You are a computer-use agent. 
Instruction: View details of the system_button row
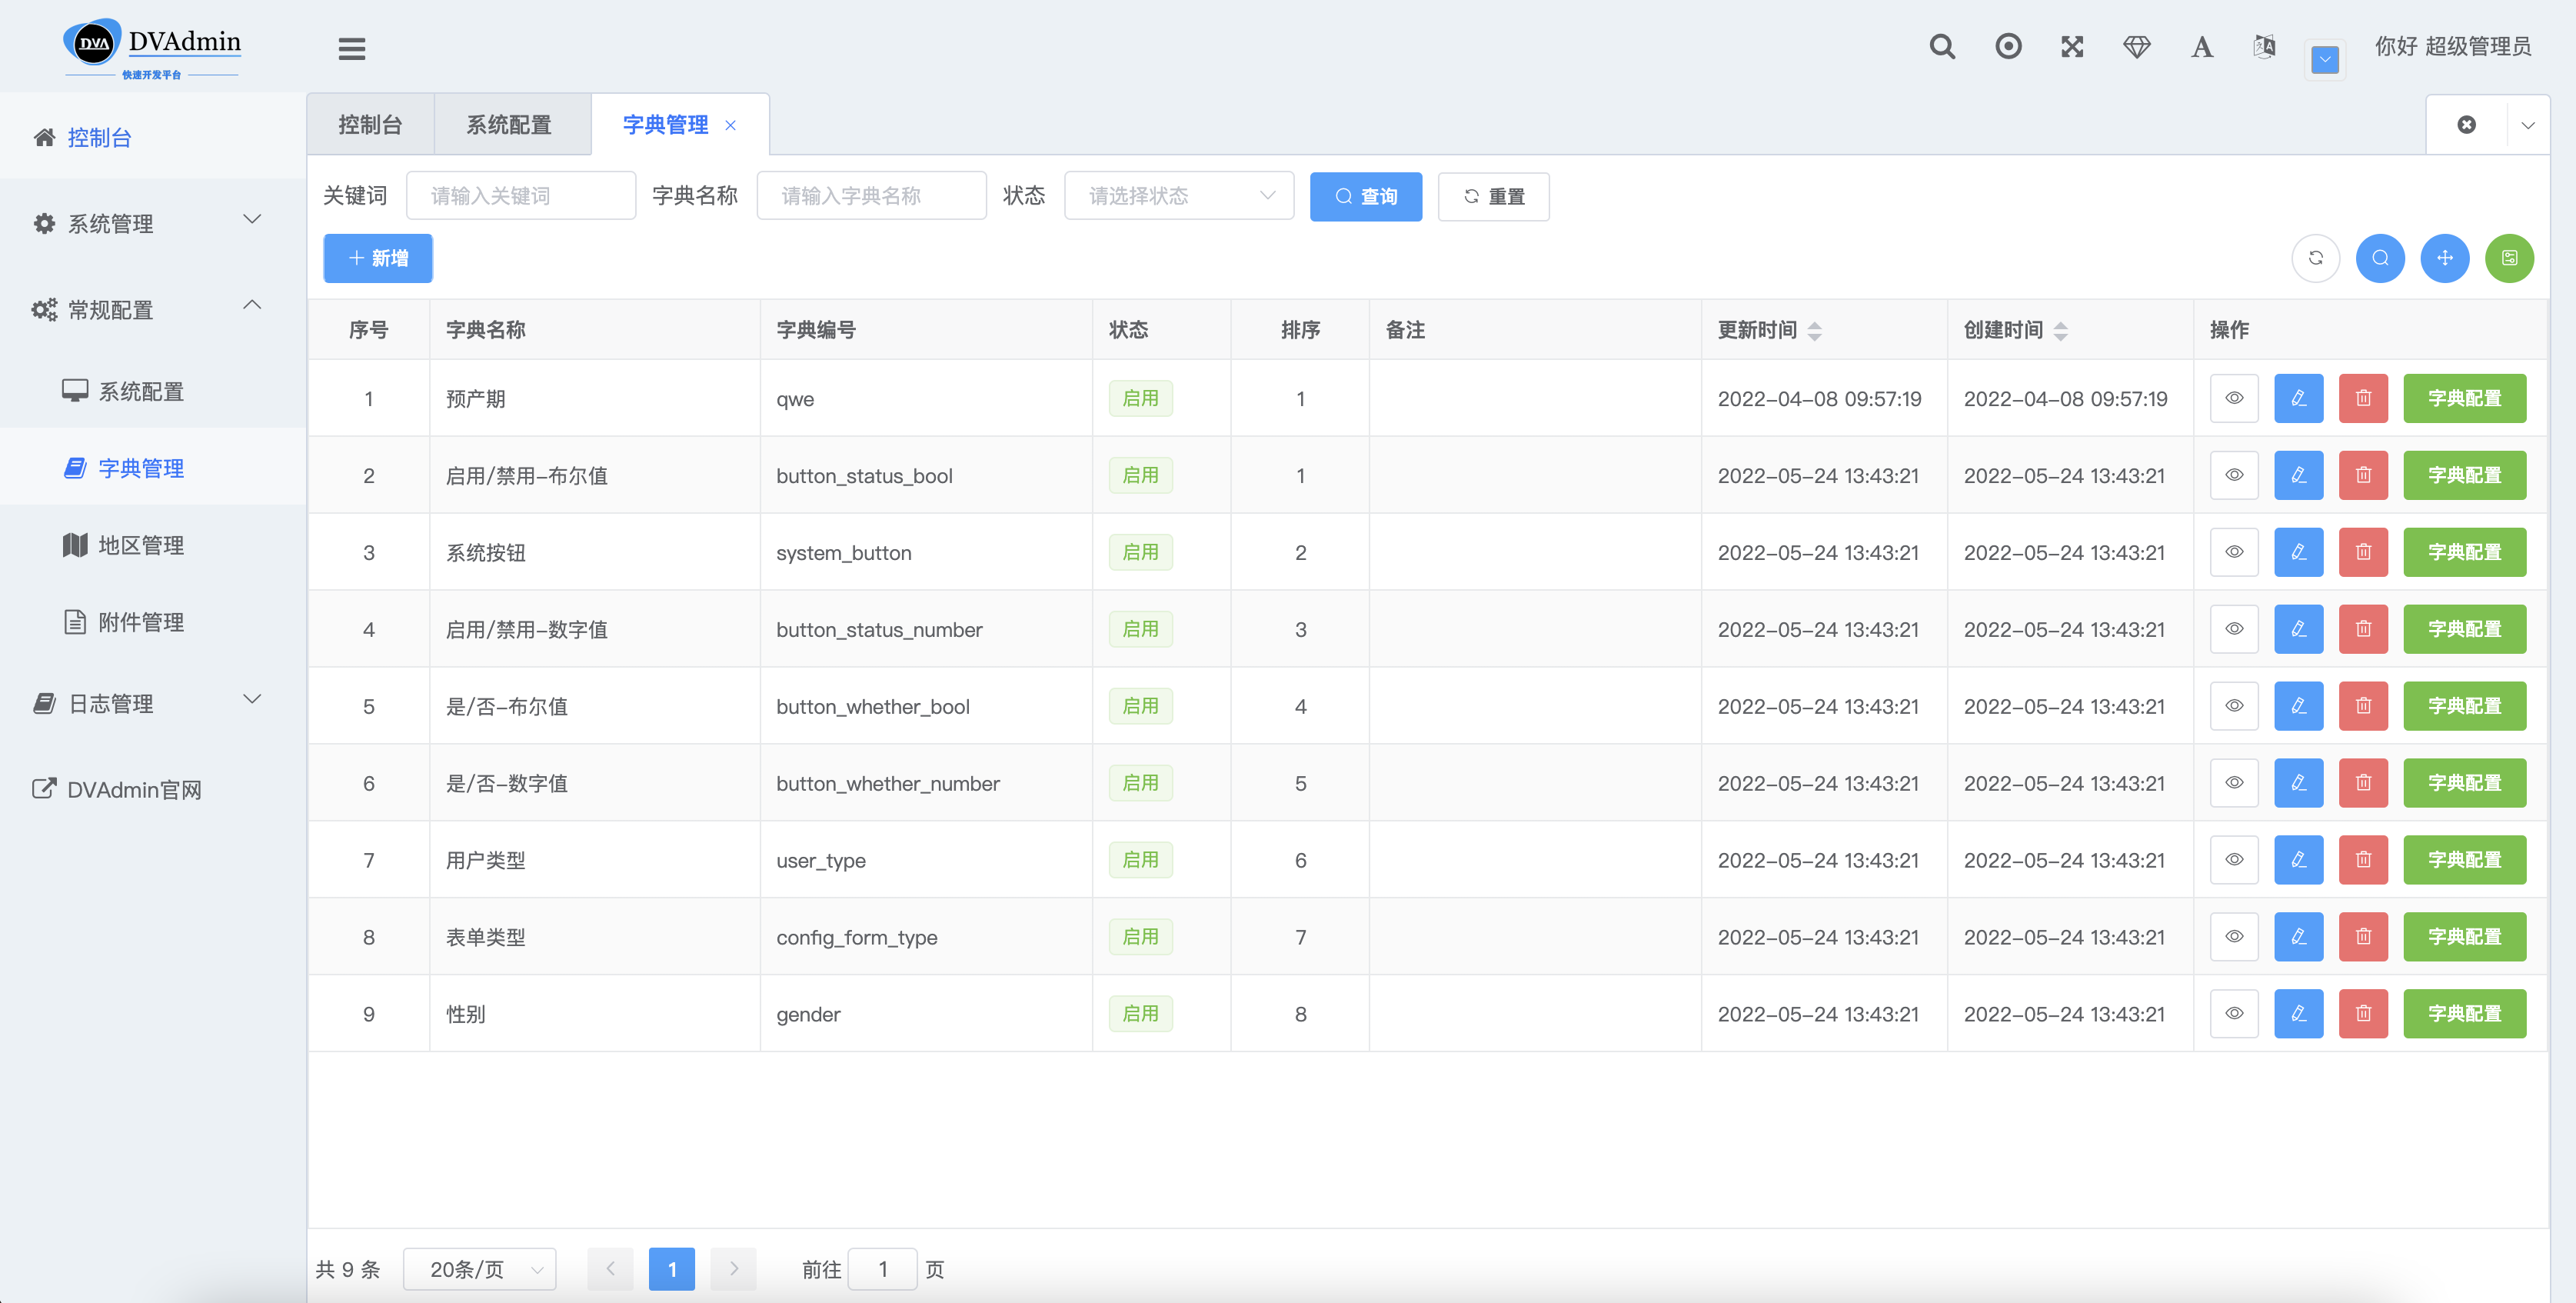[2234, 552]
